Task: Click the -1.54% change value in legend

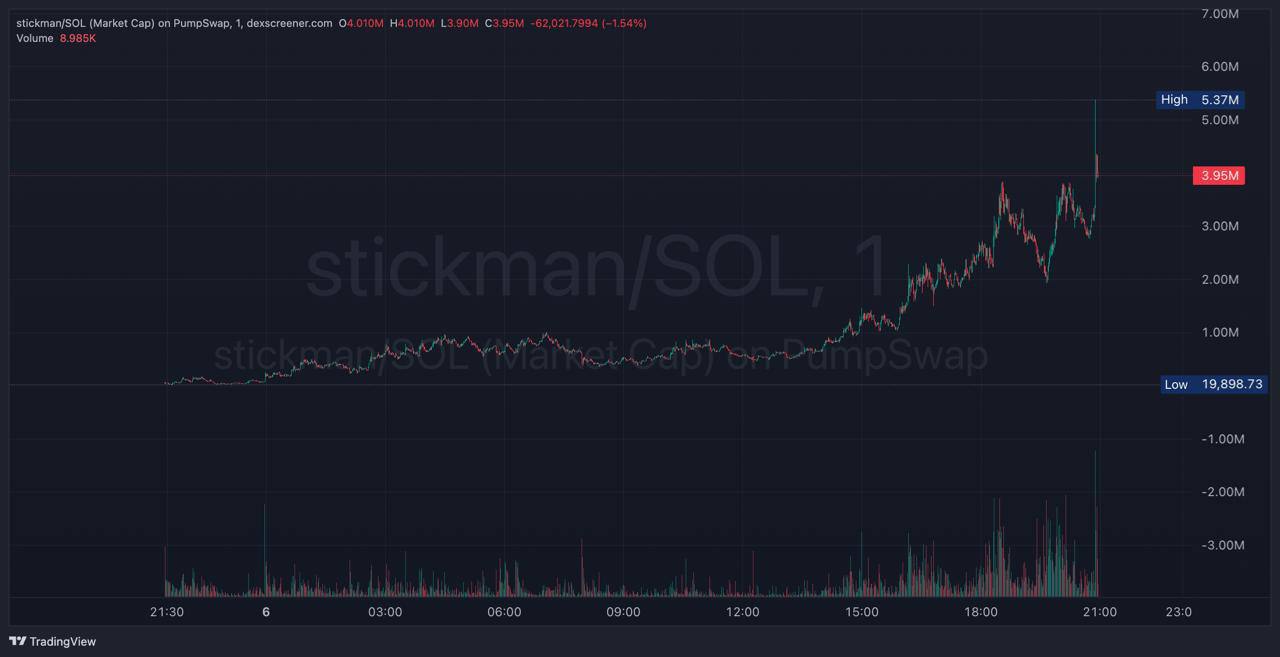Action: [625, 23]
